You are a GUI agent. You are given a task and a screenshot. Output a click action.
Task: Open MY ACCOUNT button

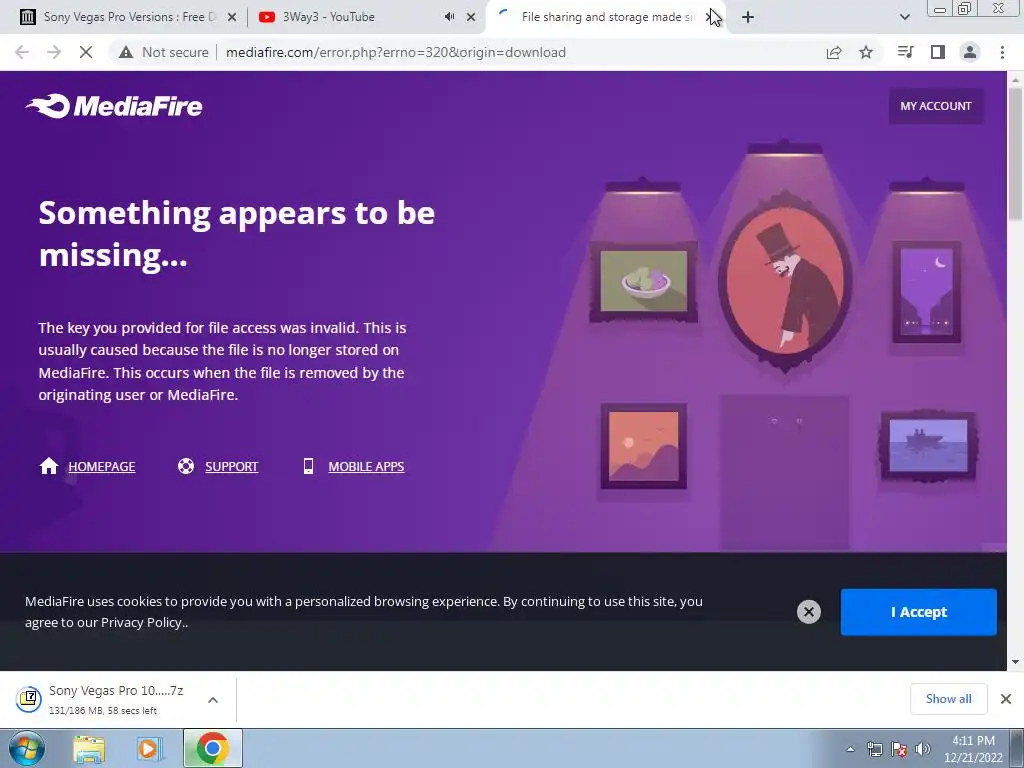tap(935, 106)
